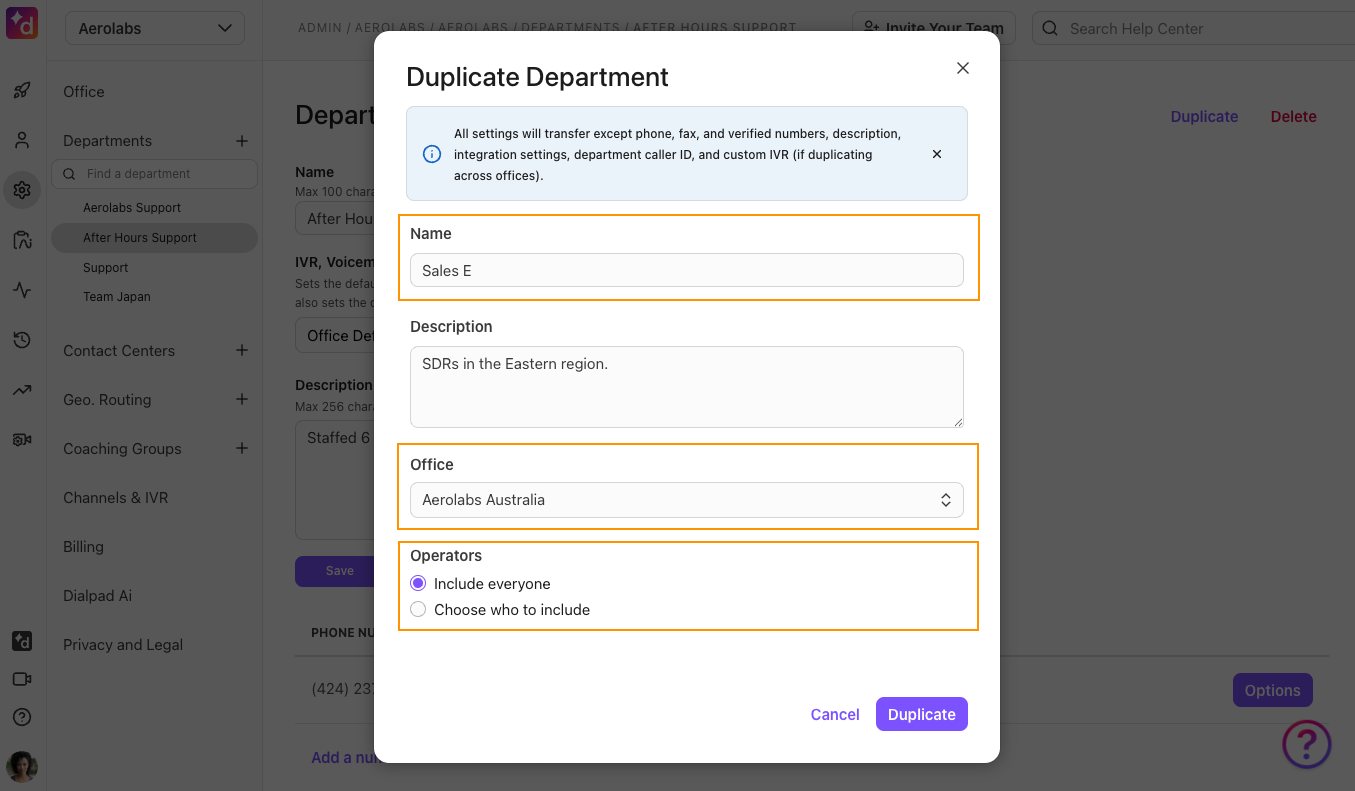
Task: Click the Dialpad logo icon
Action: point(22,22)
